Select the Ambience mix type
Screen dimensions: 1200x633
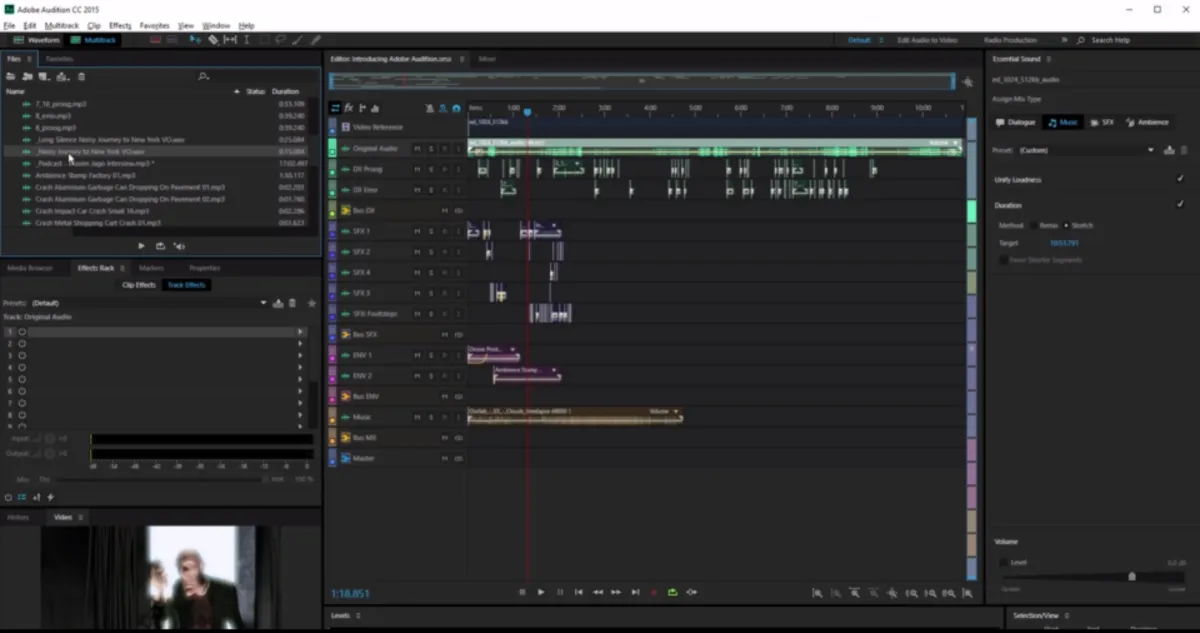pyautogui.click(x=1147, y=122)
